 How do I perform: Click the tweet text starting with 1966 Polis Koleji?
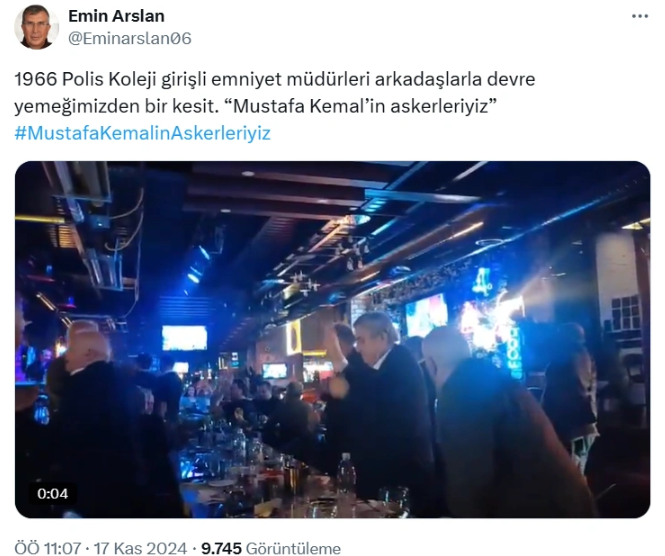pyautogui.click(x=275, y=92)
